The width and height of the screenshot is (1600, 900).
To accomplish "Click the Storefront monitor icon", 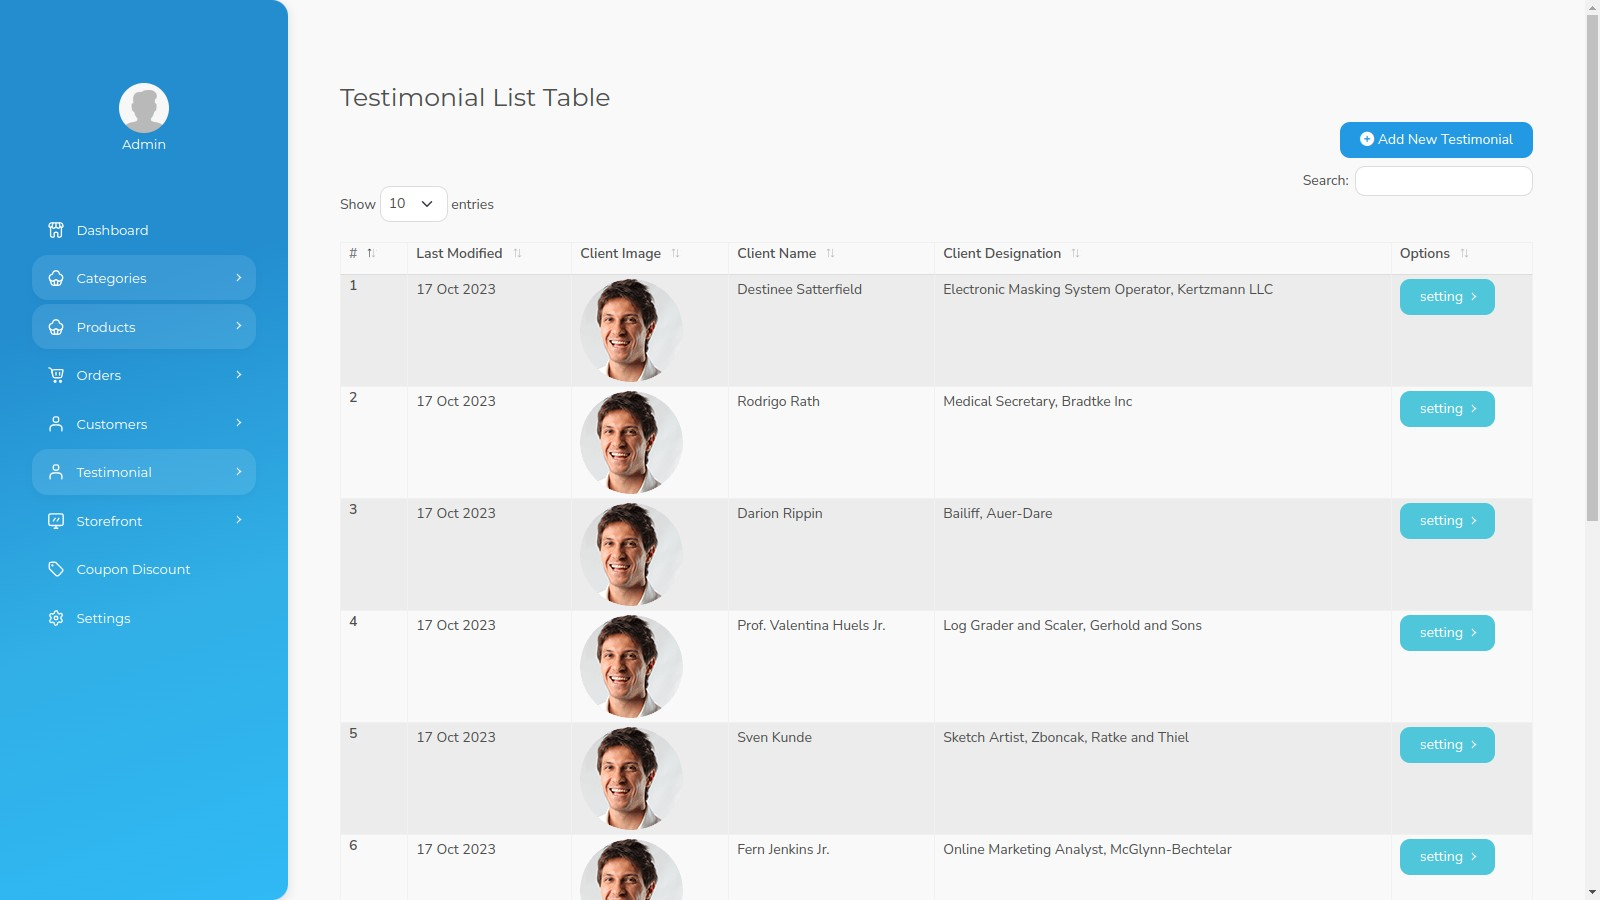I will click(x=56, y=521).
